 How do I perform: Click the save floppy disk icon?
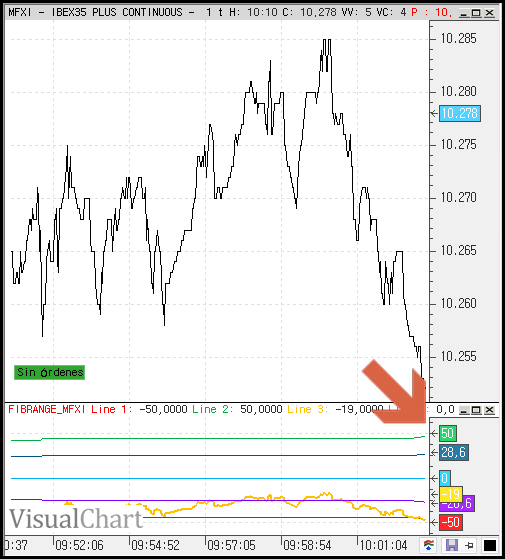coord(452,545)
